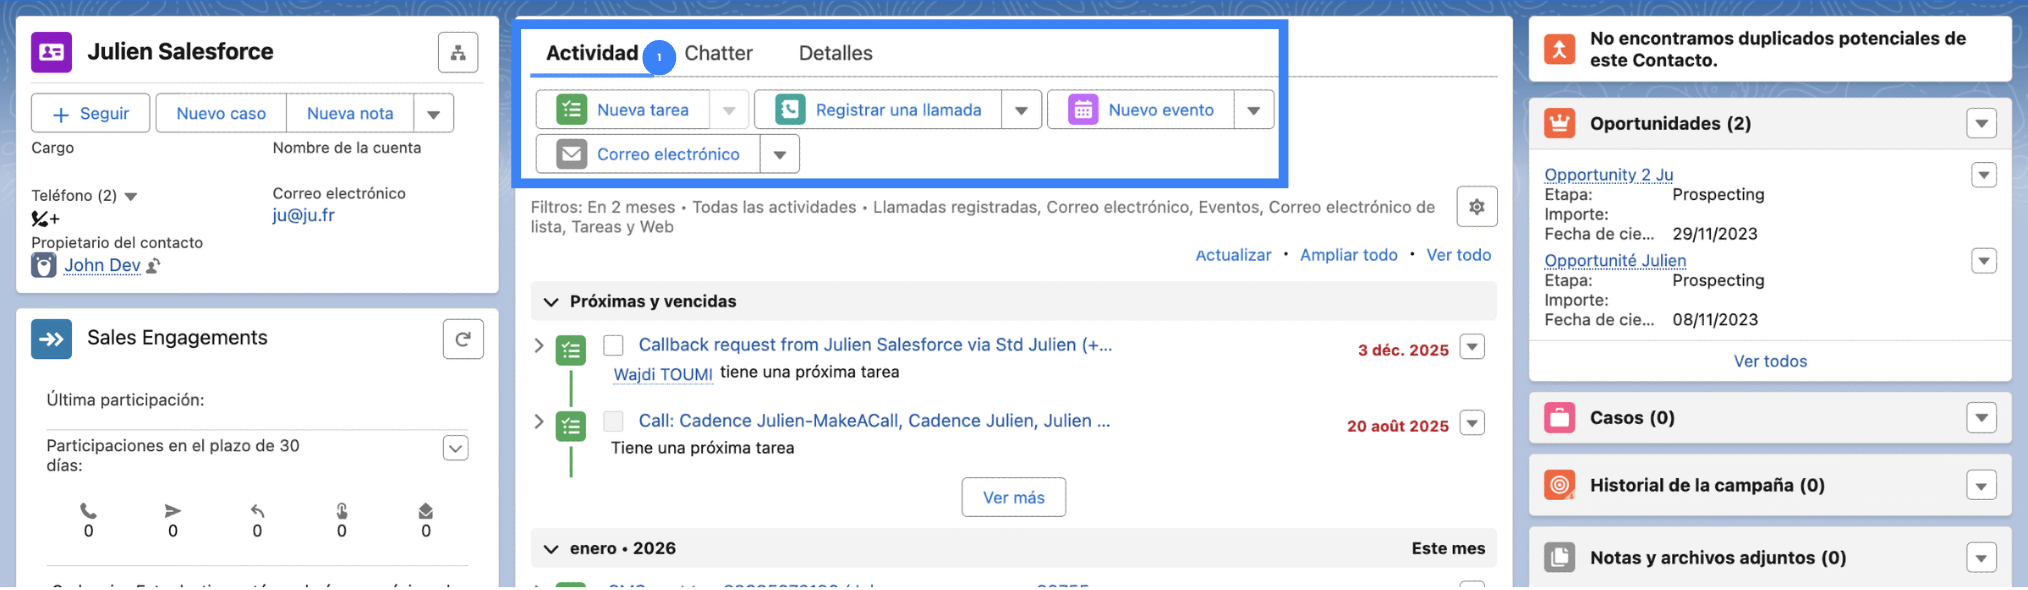Check the Call: Cadence Julien task checkbox

[x=613, y=421]
